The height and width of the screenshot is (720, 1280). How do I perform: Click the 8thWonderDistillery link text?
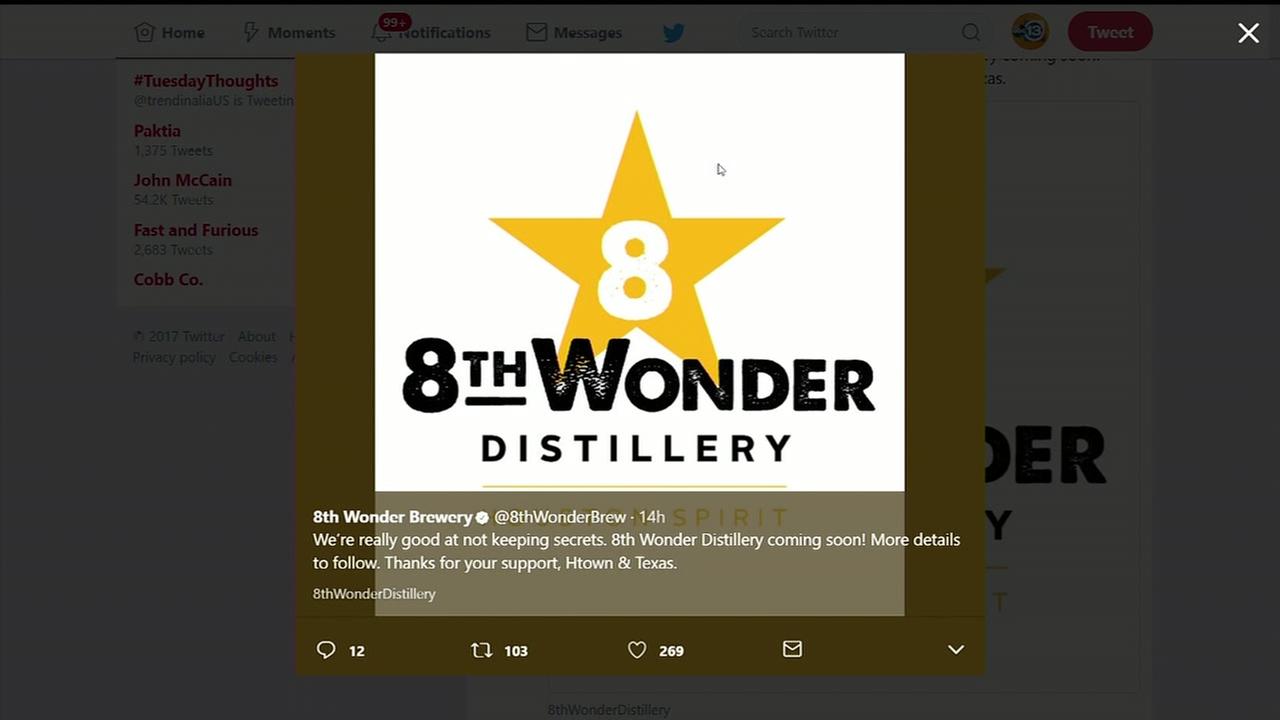coord(374,594)
